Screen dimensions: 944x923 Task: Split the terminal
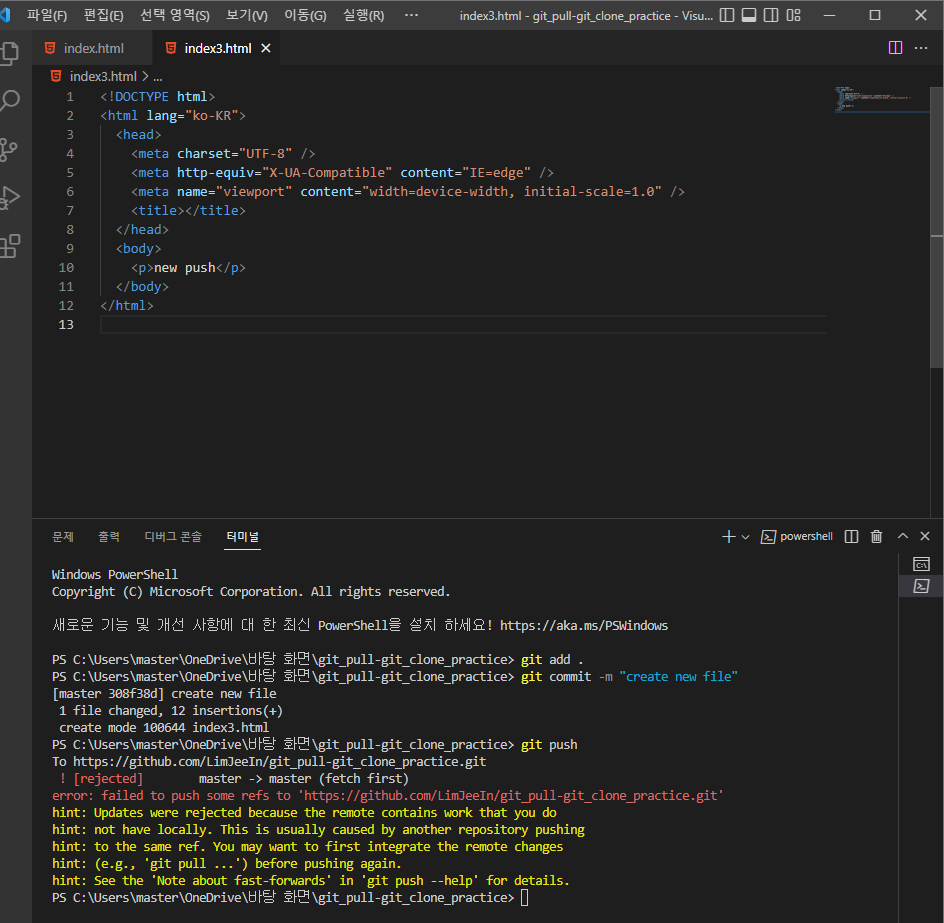(851, 536)
